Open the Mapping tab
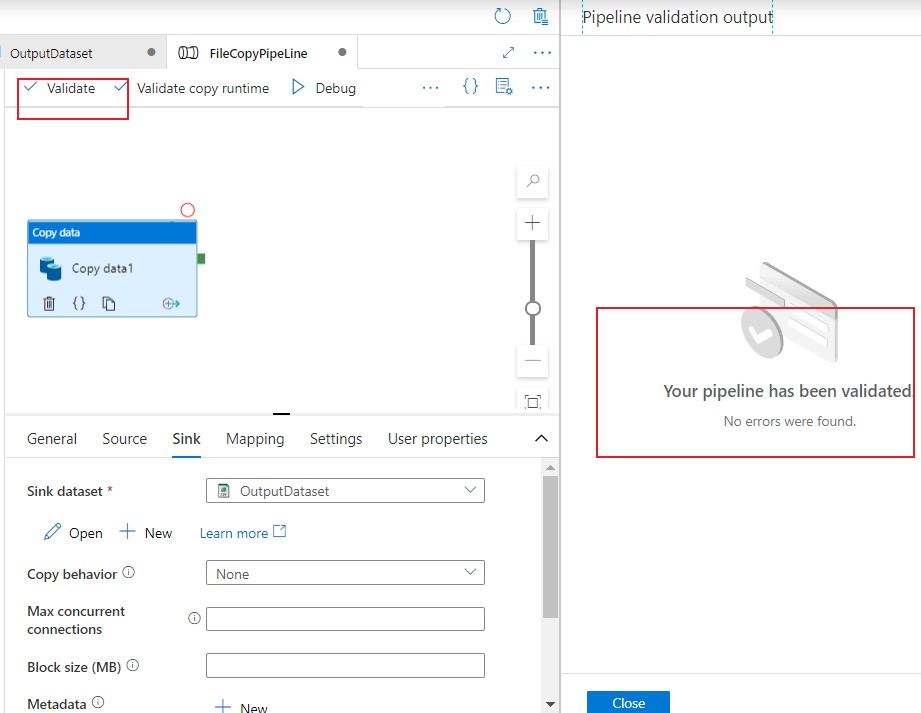 pyautogui.click(x=255, y=439)
